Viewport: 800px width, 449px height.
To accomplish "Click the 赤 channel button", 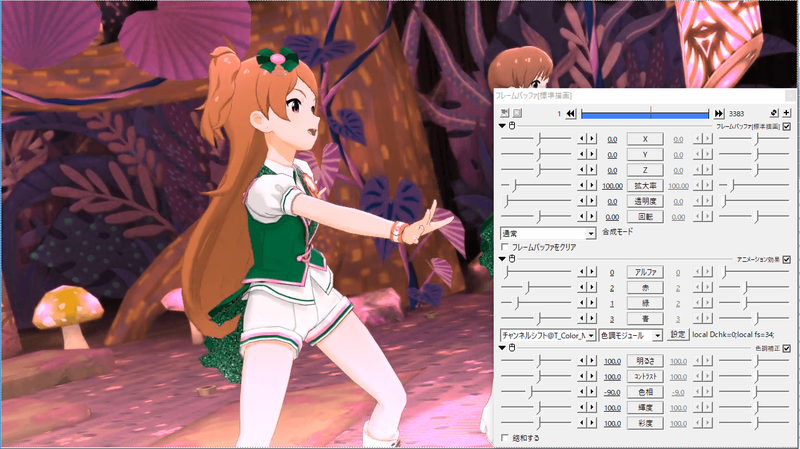I will pyautogui.click(x=645, y=288).
